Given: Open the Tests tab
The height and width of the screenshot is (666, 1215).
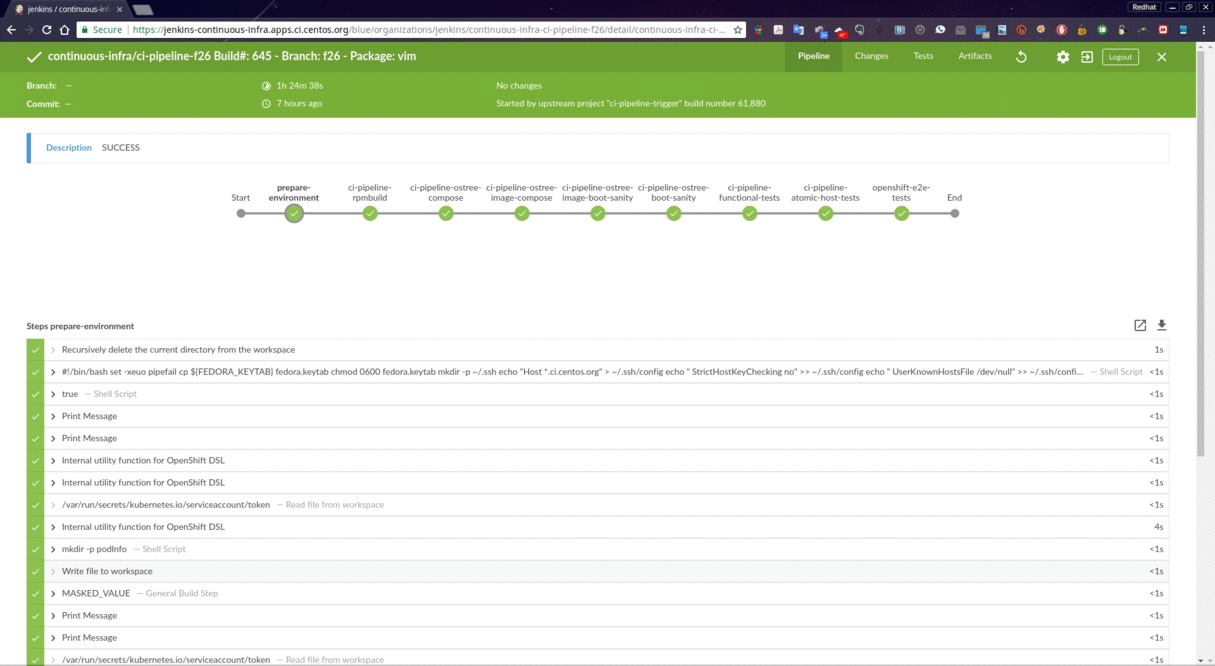Looking at the screenshot, I should coord(923,56).
